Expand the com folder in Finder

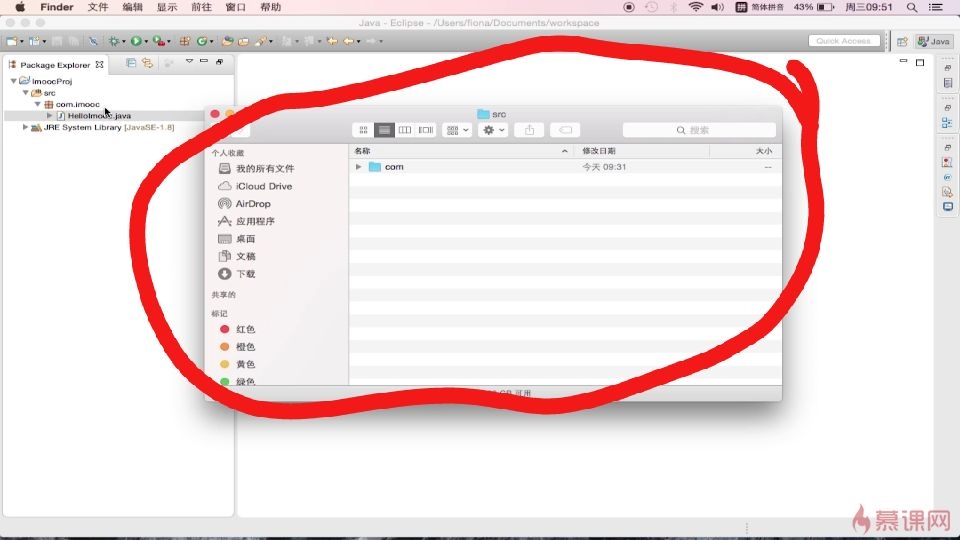tap(359, 167)
